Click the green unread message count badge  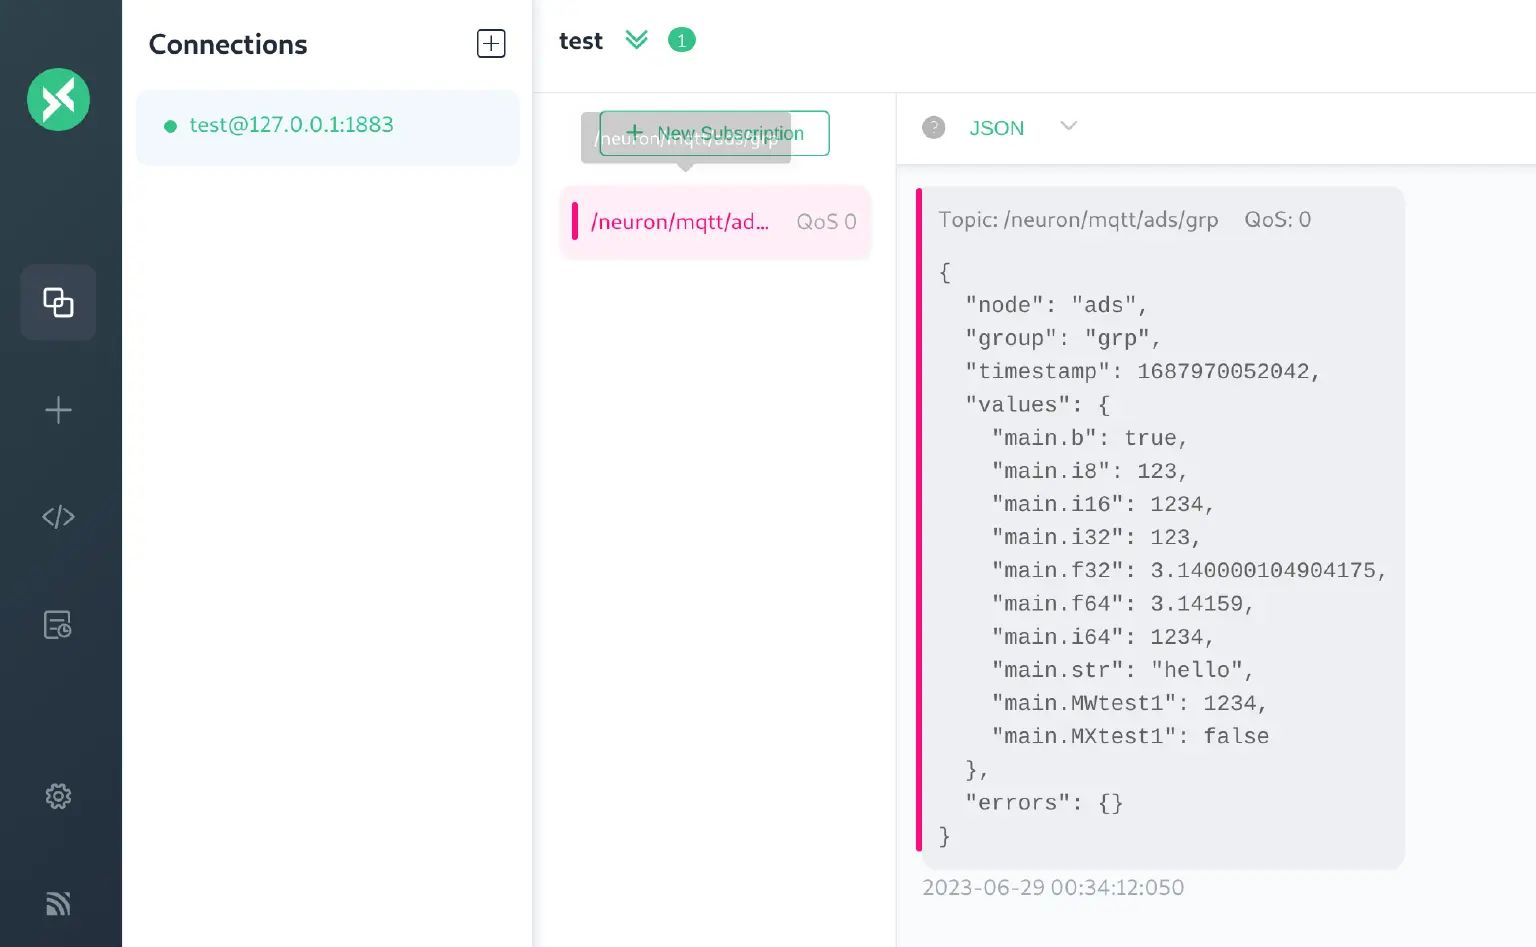pos(681,40)
